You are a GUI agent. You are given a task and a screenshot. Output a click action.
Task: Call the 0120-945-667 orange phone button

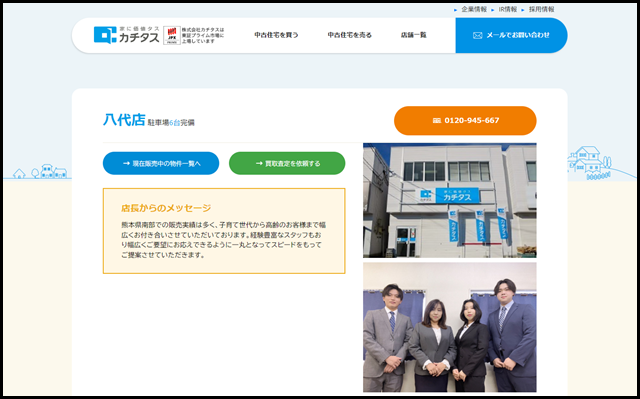click(465, 120)
